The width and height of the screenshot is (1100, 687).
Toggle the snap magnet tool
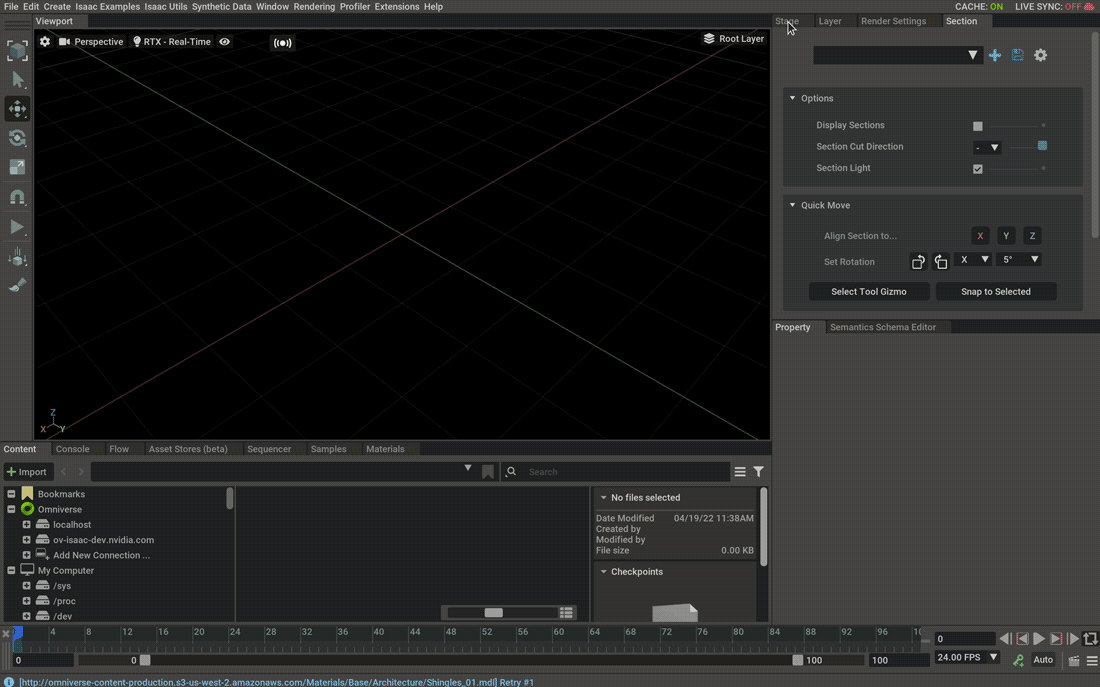pos(18,197)
